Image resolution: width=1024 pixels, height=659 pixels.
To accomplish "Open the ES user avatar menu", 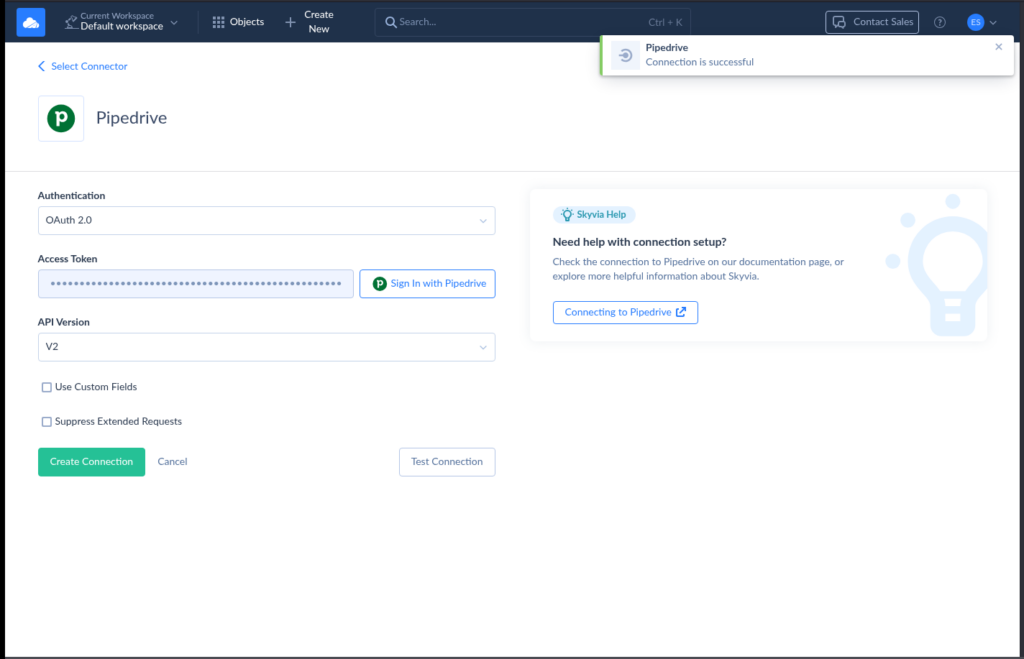I will (x=975, y=22).
